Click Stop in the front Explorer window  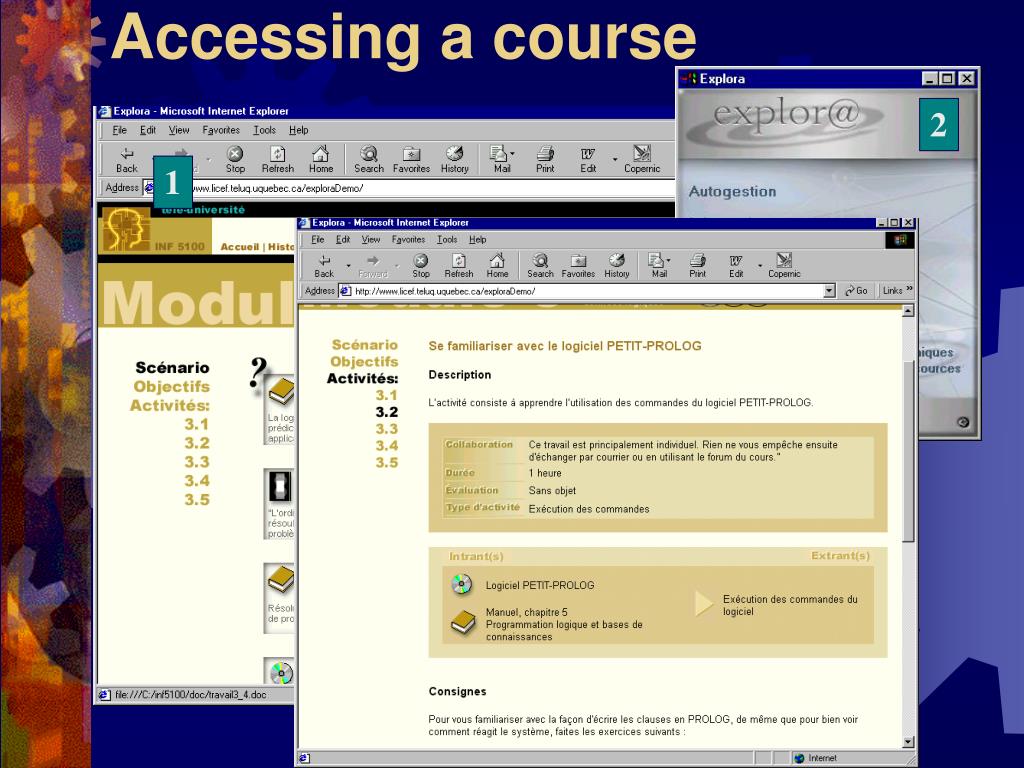(x=421, y=266)
